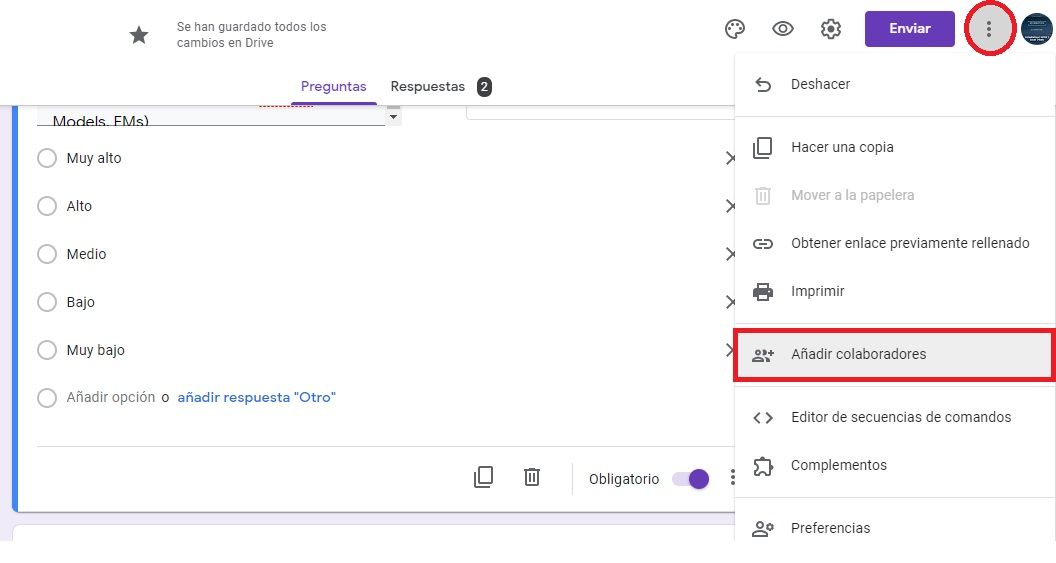Click the copy icon beside Hacer una copia
The image size is (1056, 563).
coord(762,147)
